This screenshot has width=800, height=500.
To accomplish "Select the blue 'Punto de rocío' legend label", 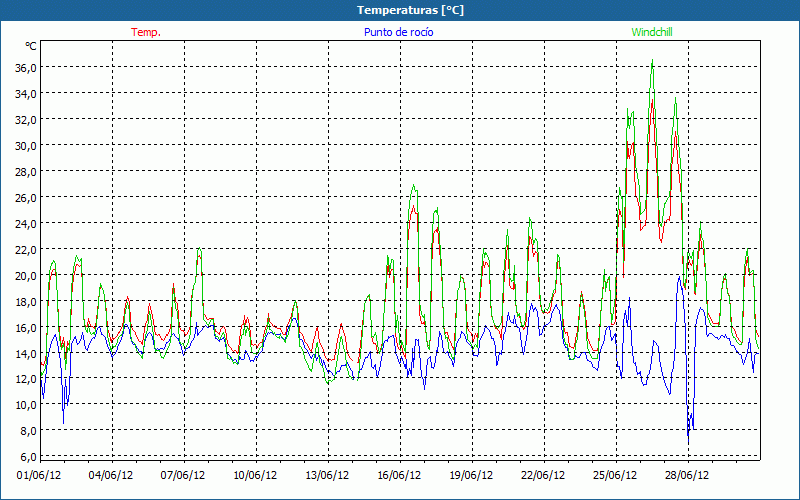I will pos(398,32).
